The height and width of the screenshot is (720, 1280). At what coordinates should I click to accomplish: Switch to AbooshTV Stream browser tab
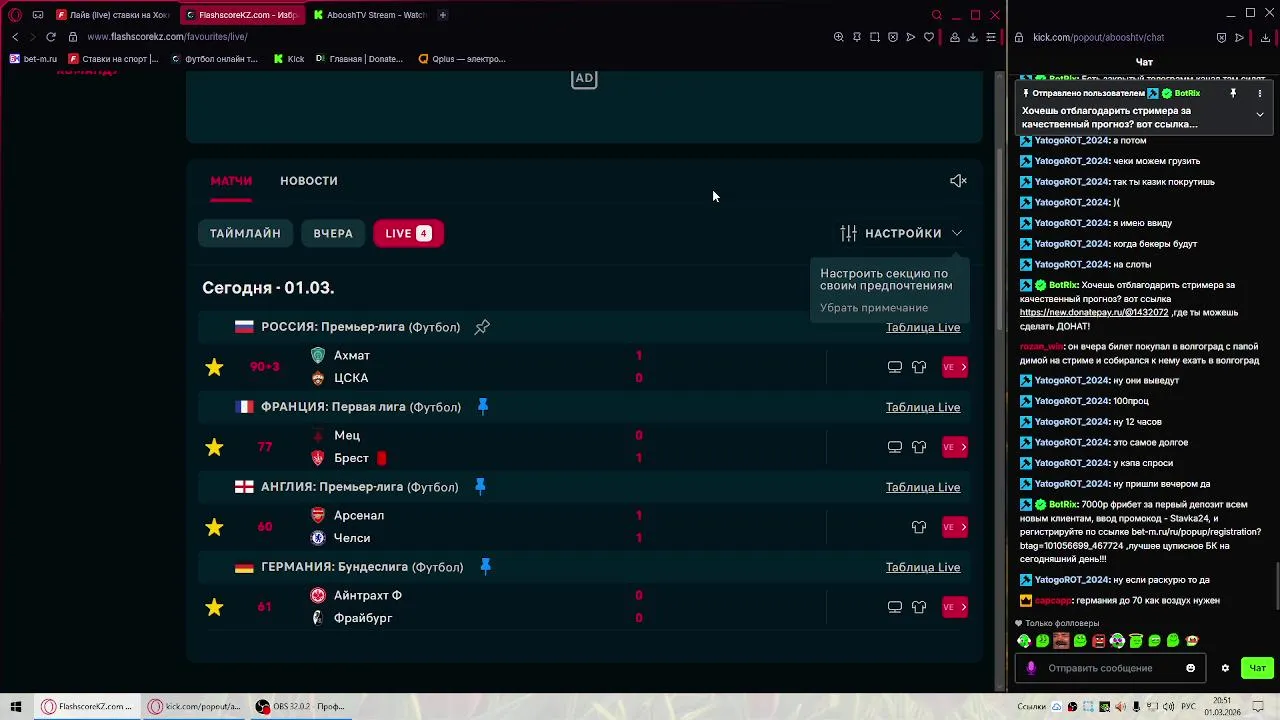pos(370,15)
